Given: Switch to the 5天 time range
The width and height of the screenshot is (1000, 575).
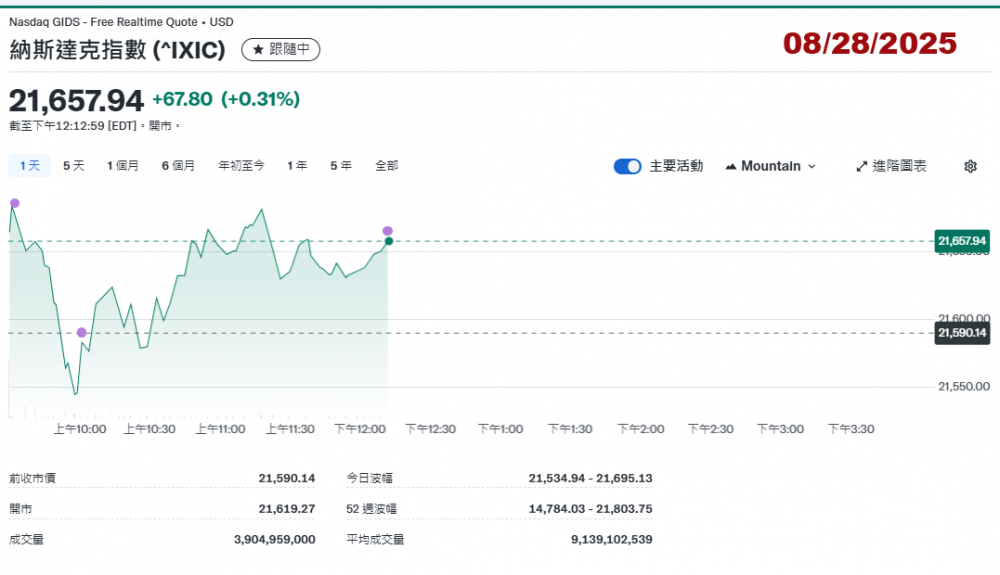Looking at the screenshot, I should click(73, 166).
